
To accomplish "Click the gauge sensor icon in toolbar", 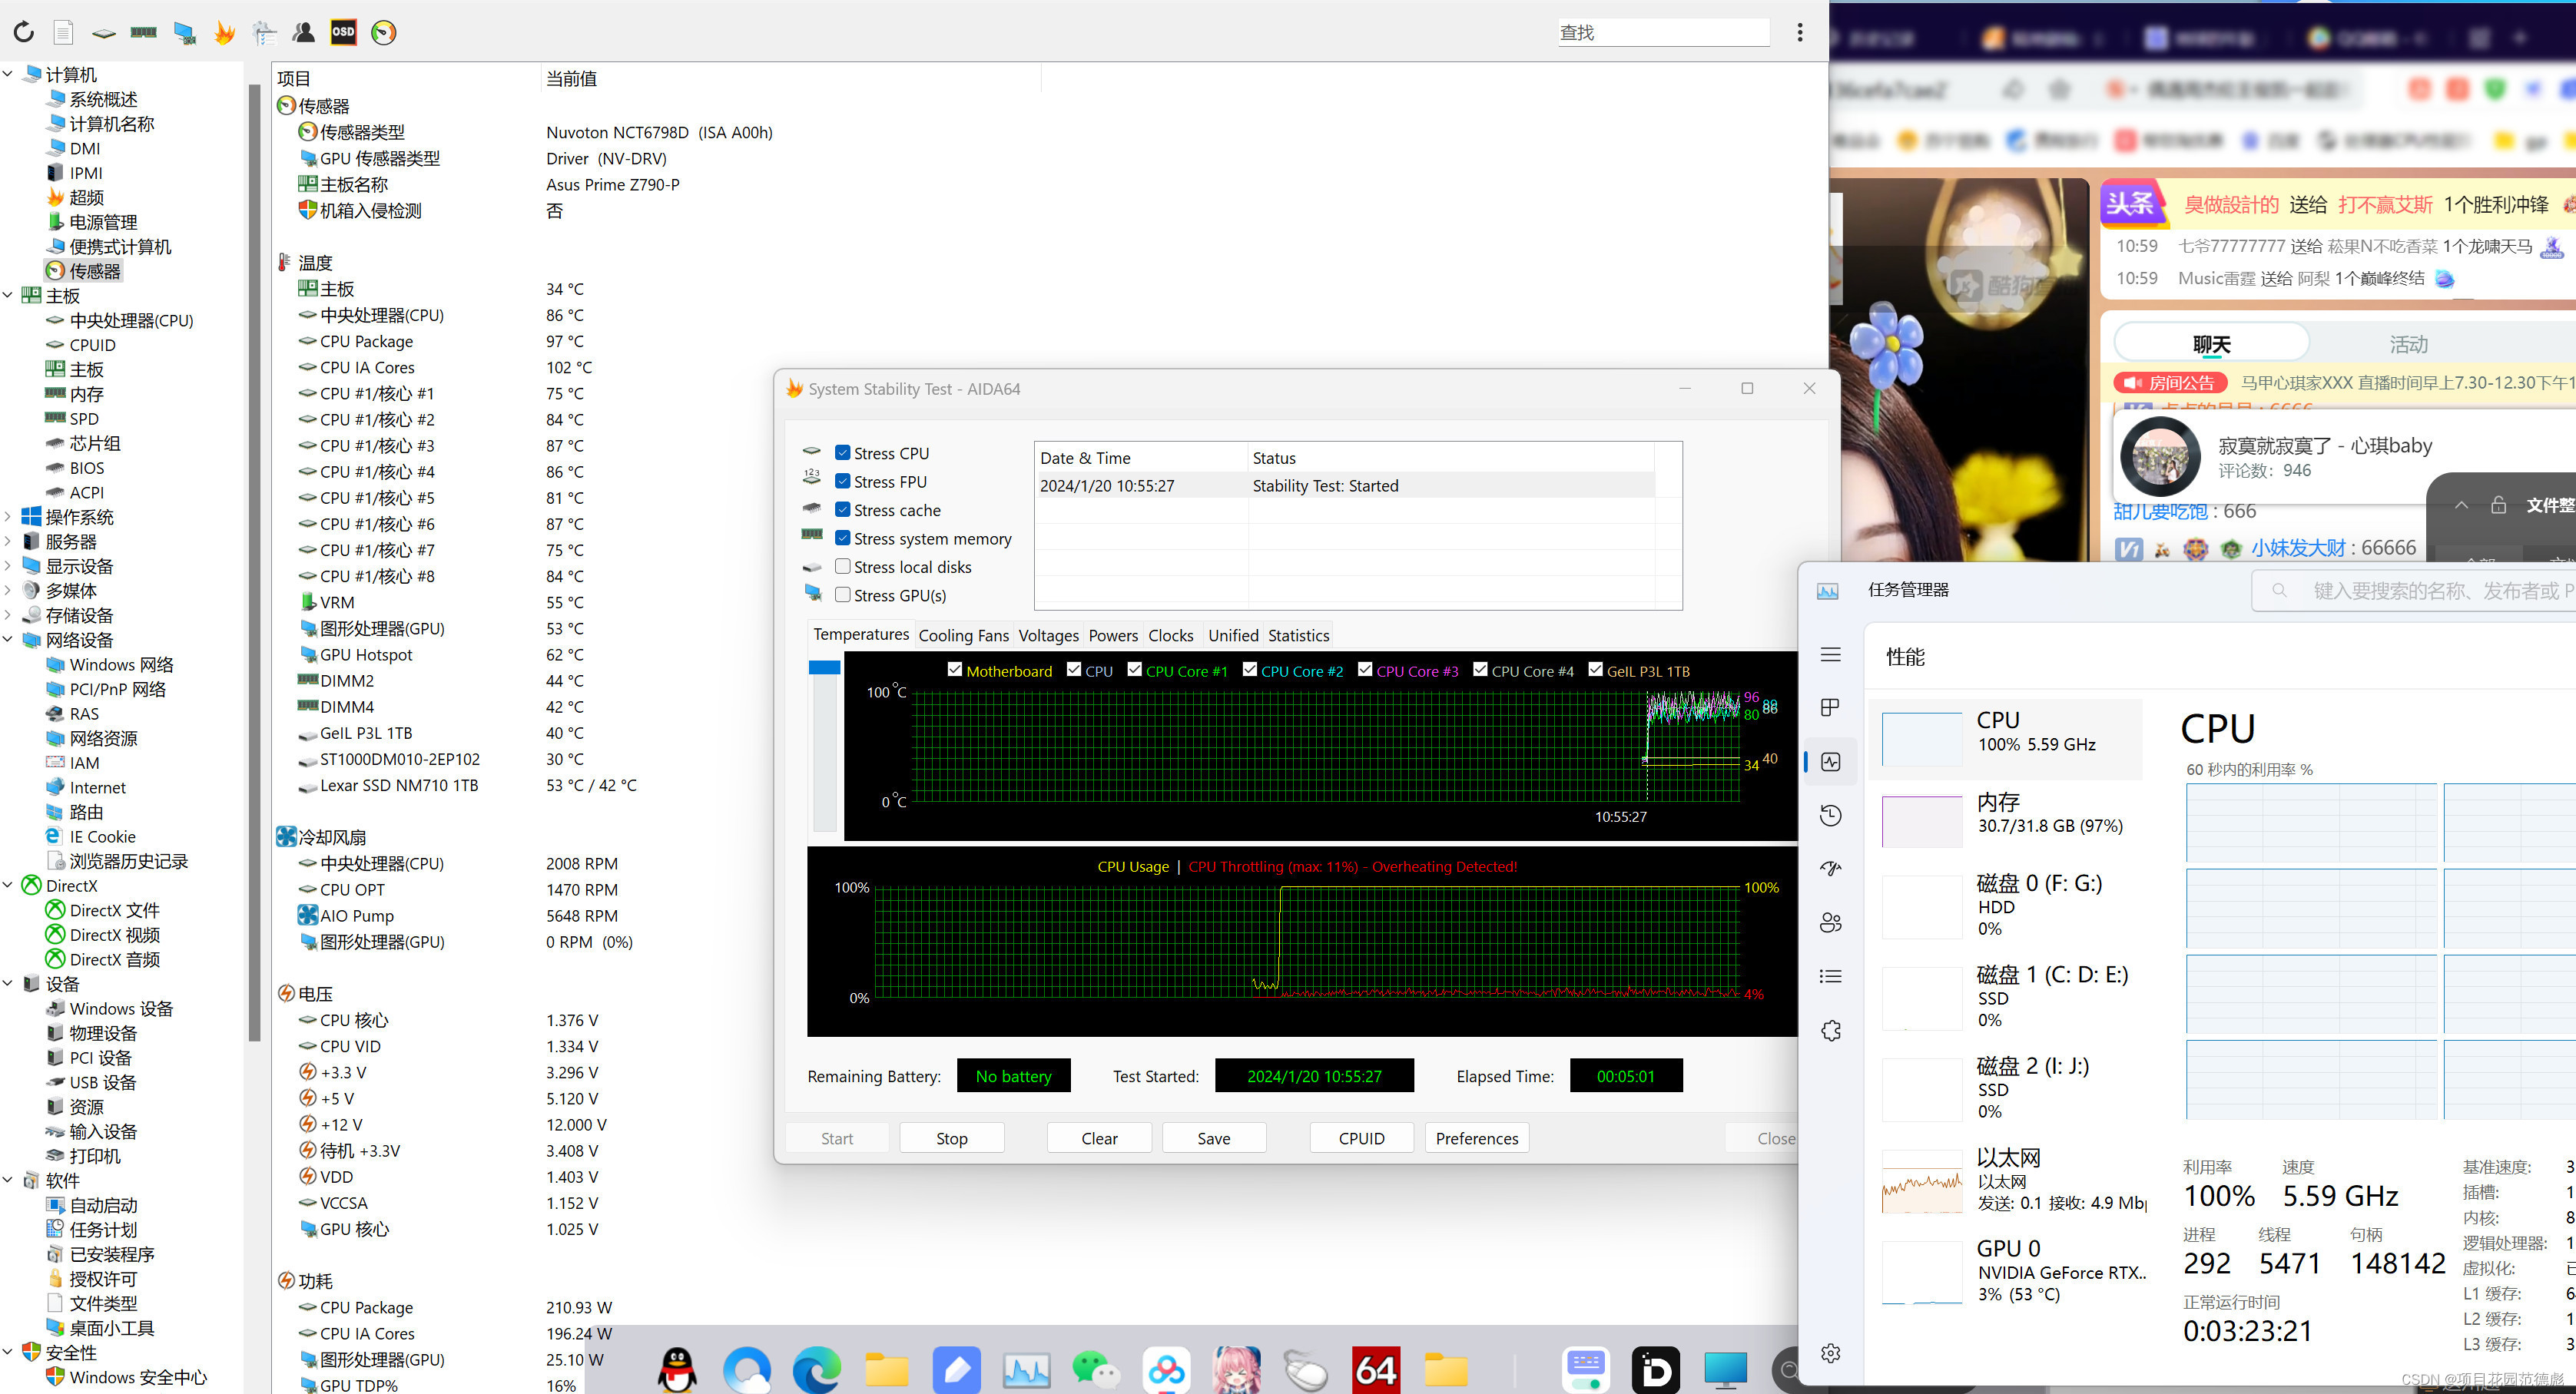I will click(x=383, y=33).
